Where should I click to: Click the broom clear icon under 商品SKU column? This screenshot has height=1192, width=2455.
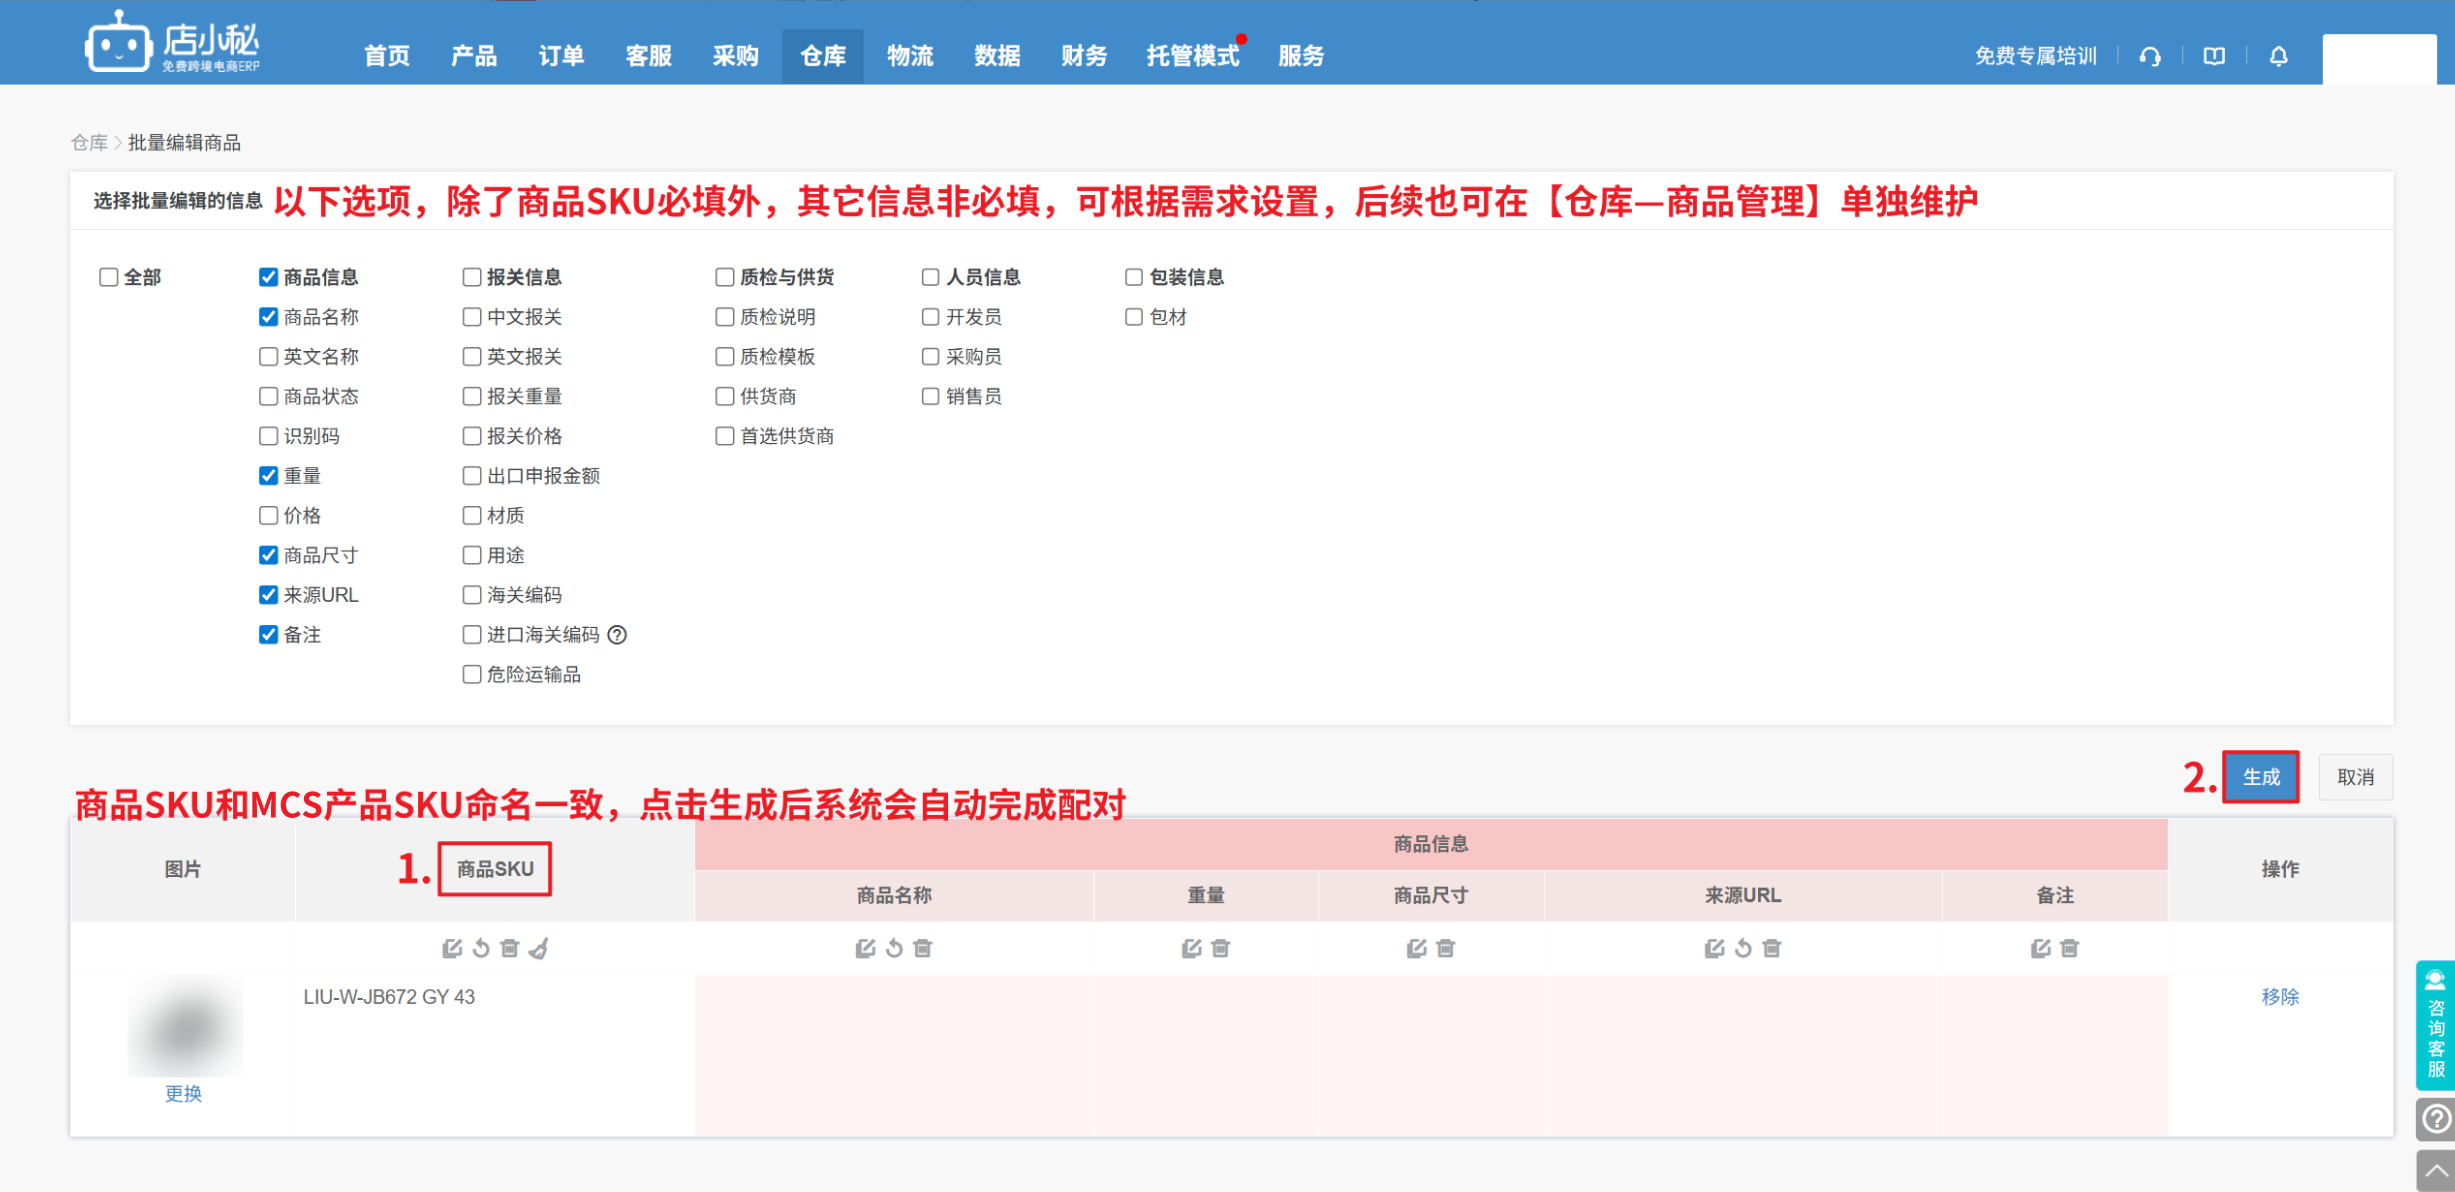(539, 948)
